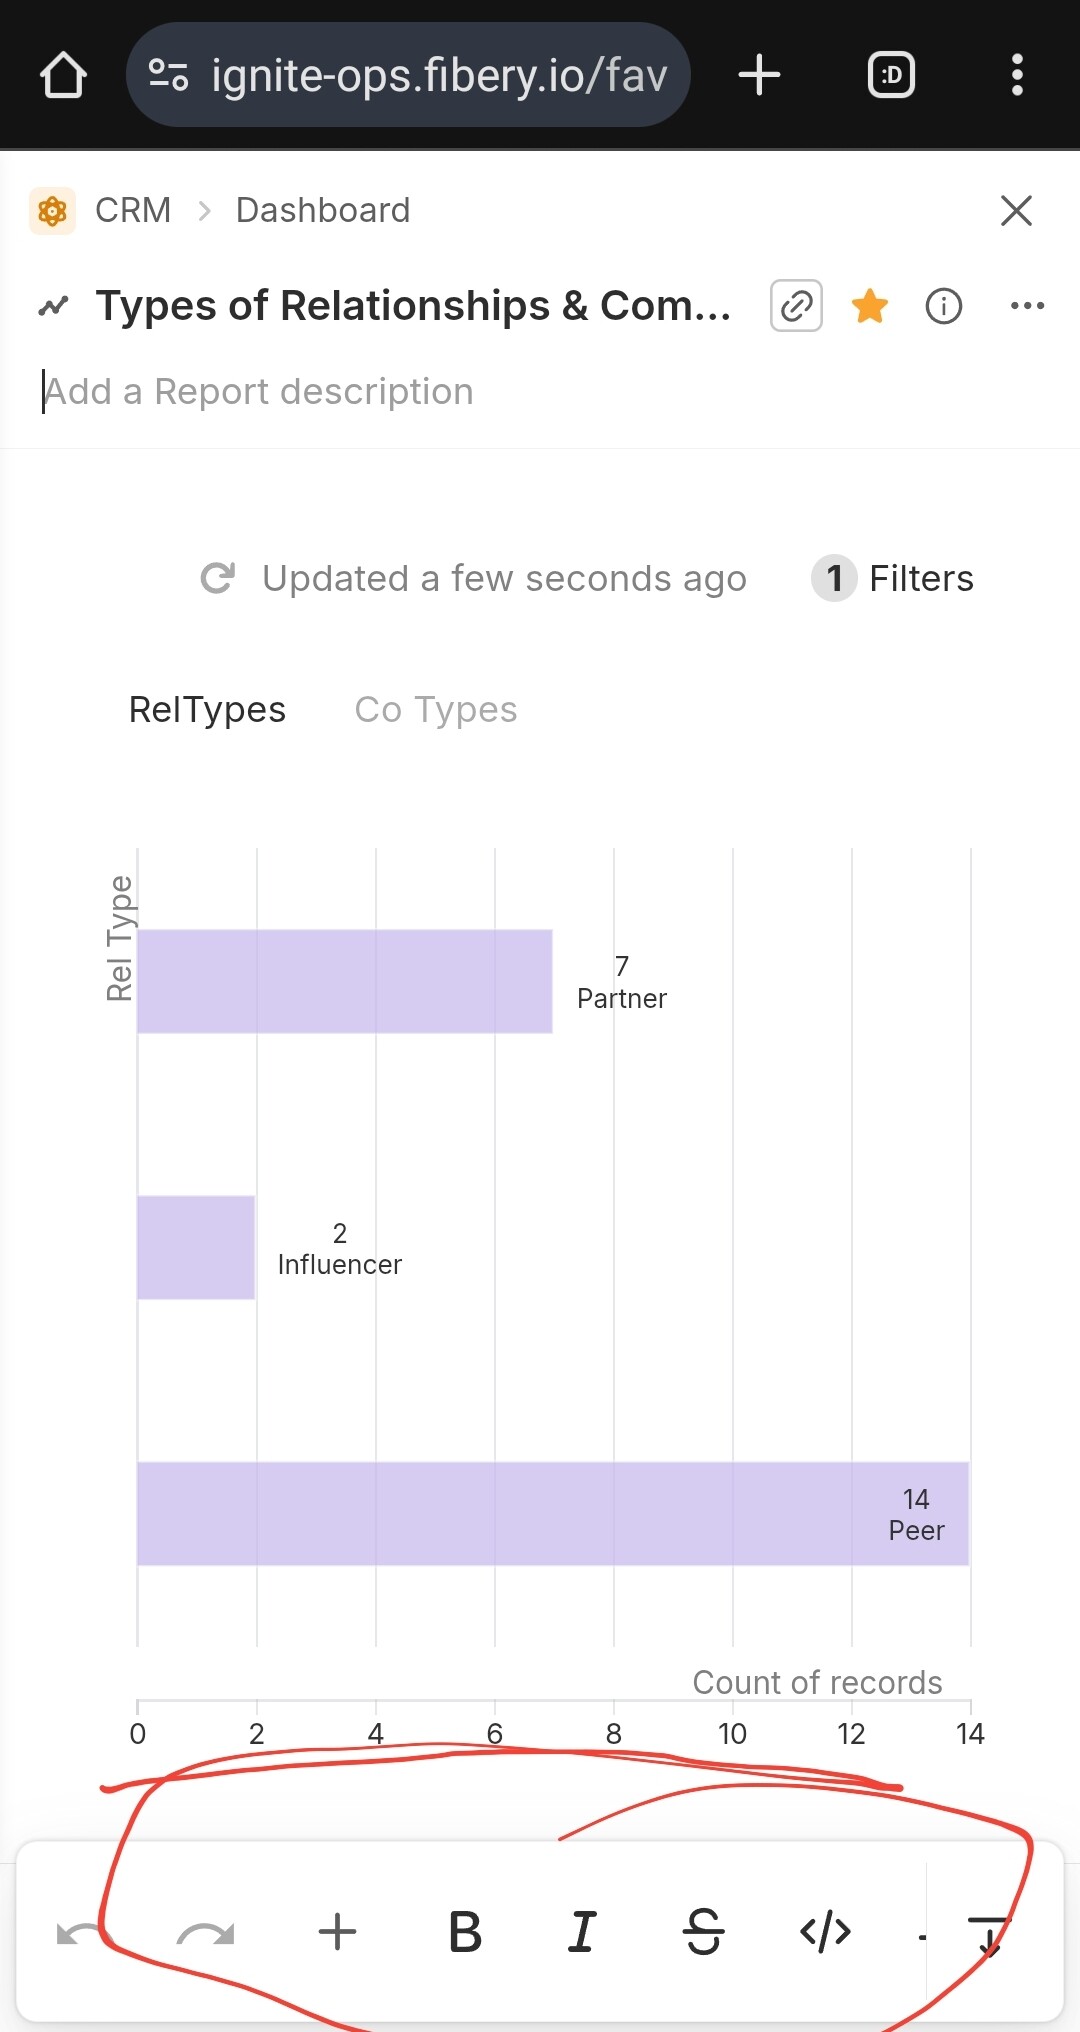This screenshot has height=2032, width=1080.
Task: Click the CRM breadcrumb link
Action: 132,211
